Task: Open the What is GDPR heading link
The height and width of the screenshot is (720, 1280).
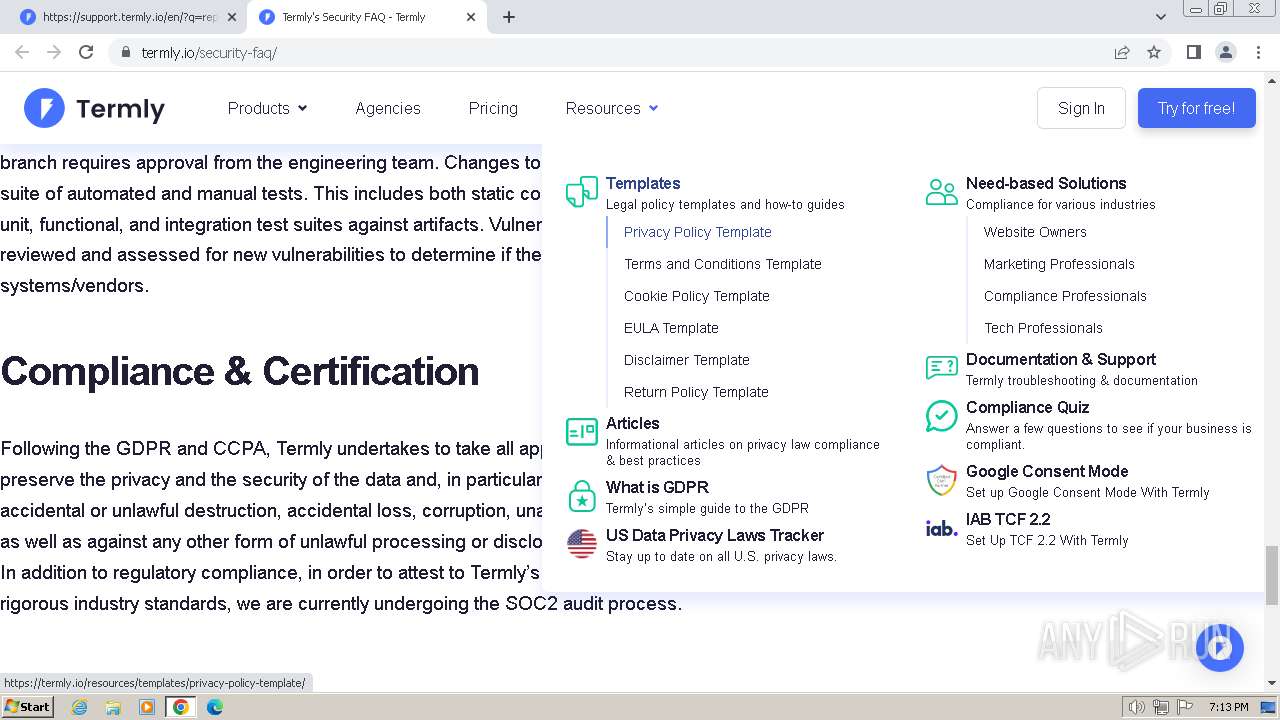Action: coord(657,487)
